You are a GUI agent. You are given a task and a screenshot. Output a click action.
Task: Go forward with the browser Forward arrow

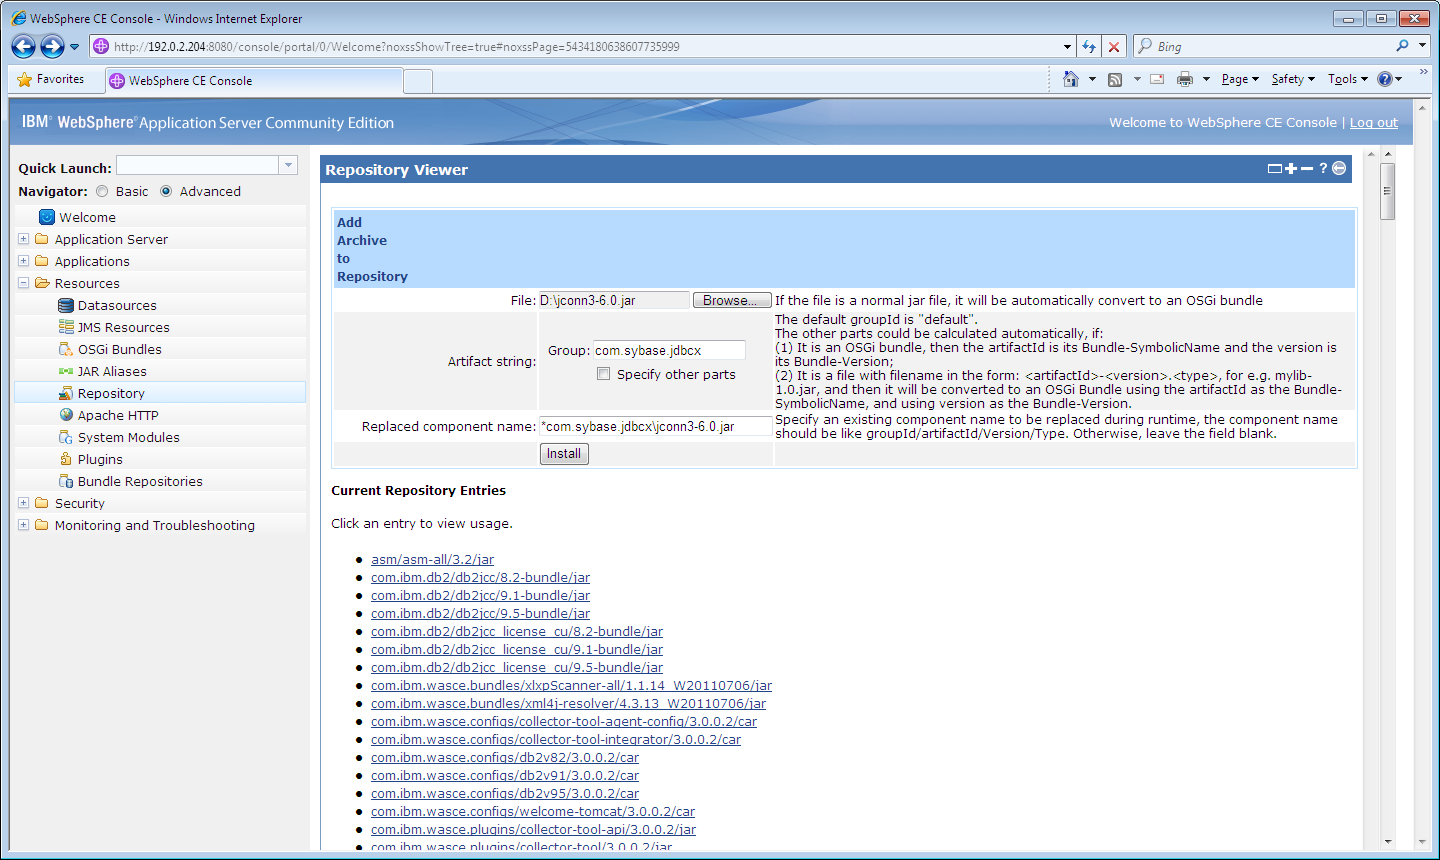coord(52,46)
